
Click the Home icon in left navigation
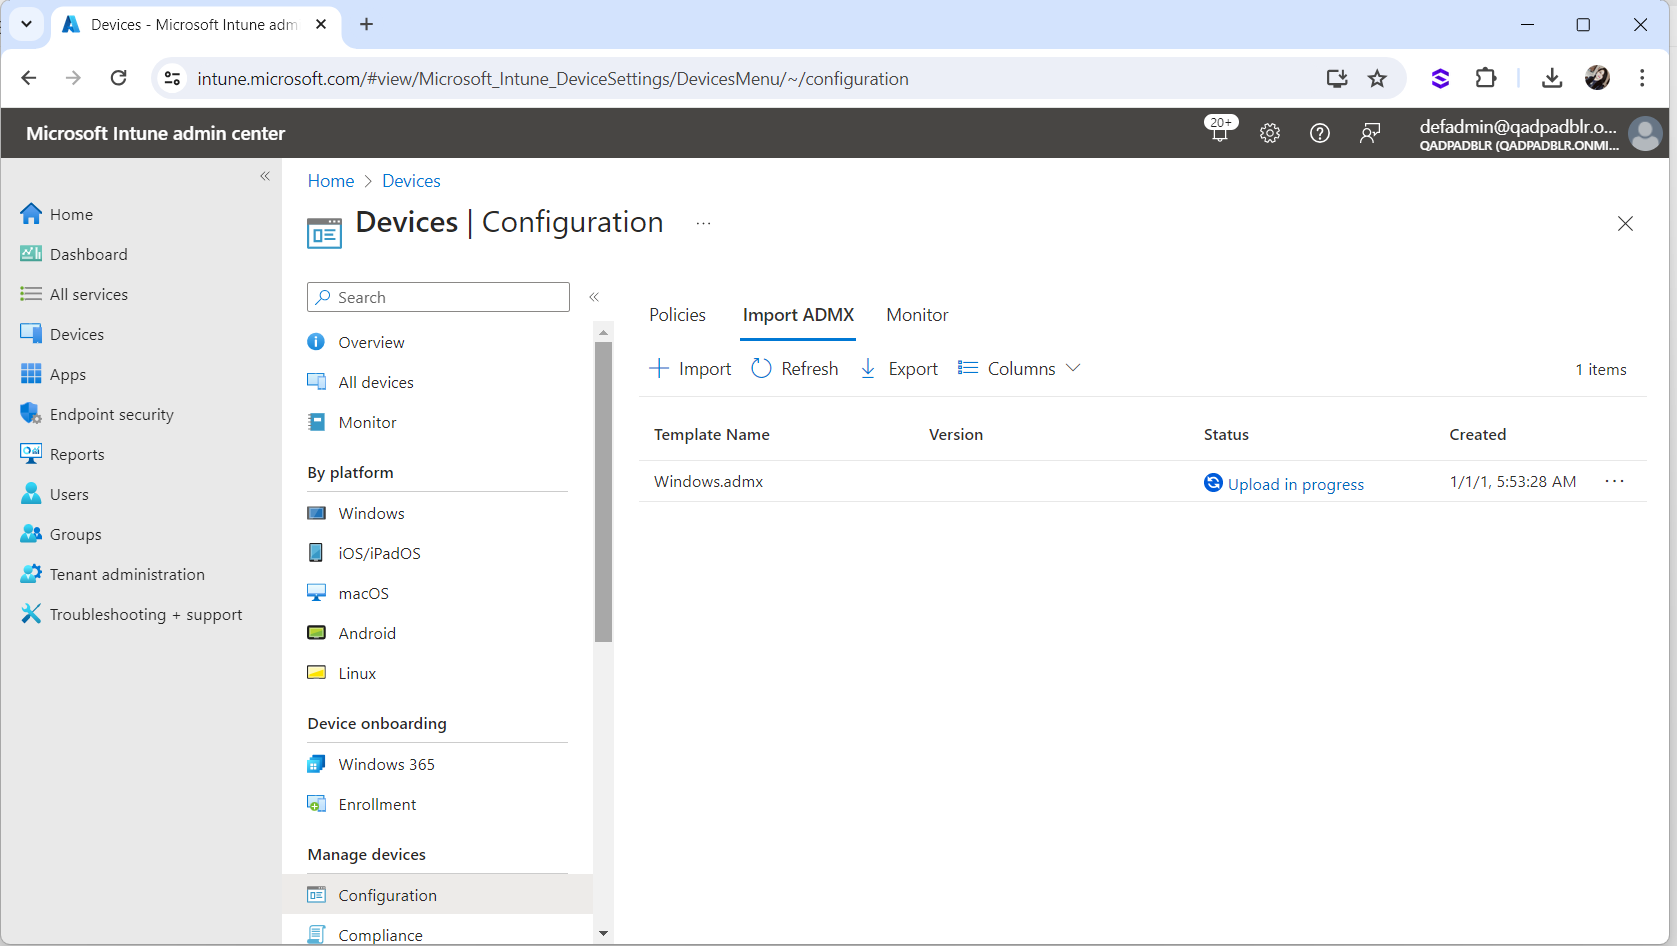[x=31, y=213]
